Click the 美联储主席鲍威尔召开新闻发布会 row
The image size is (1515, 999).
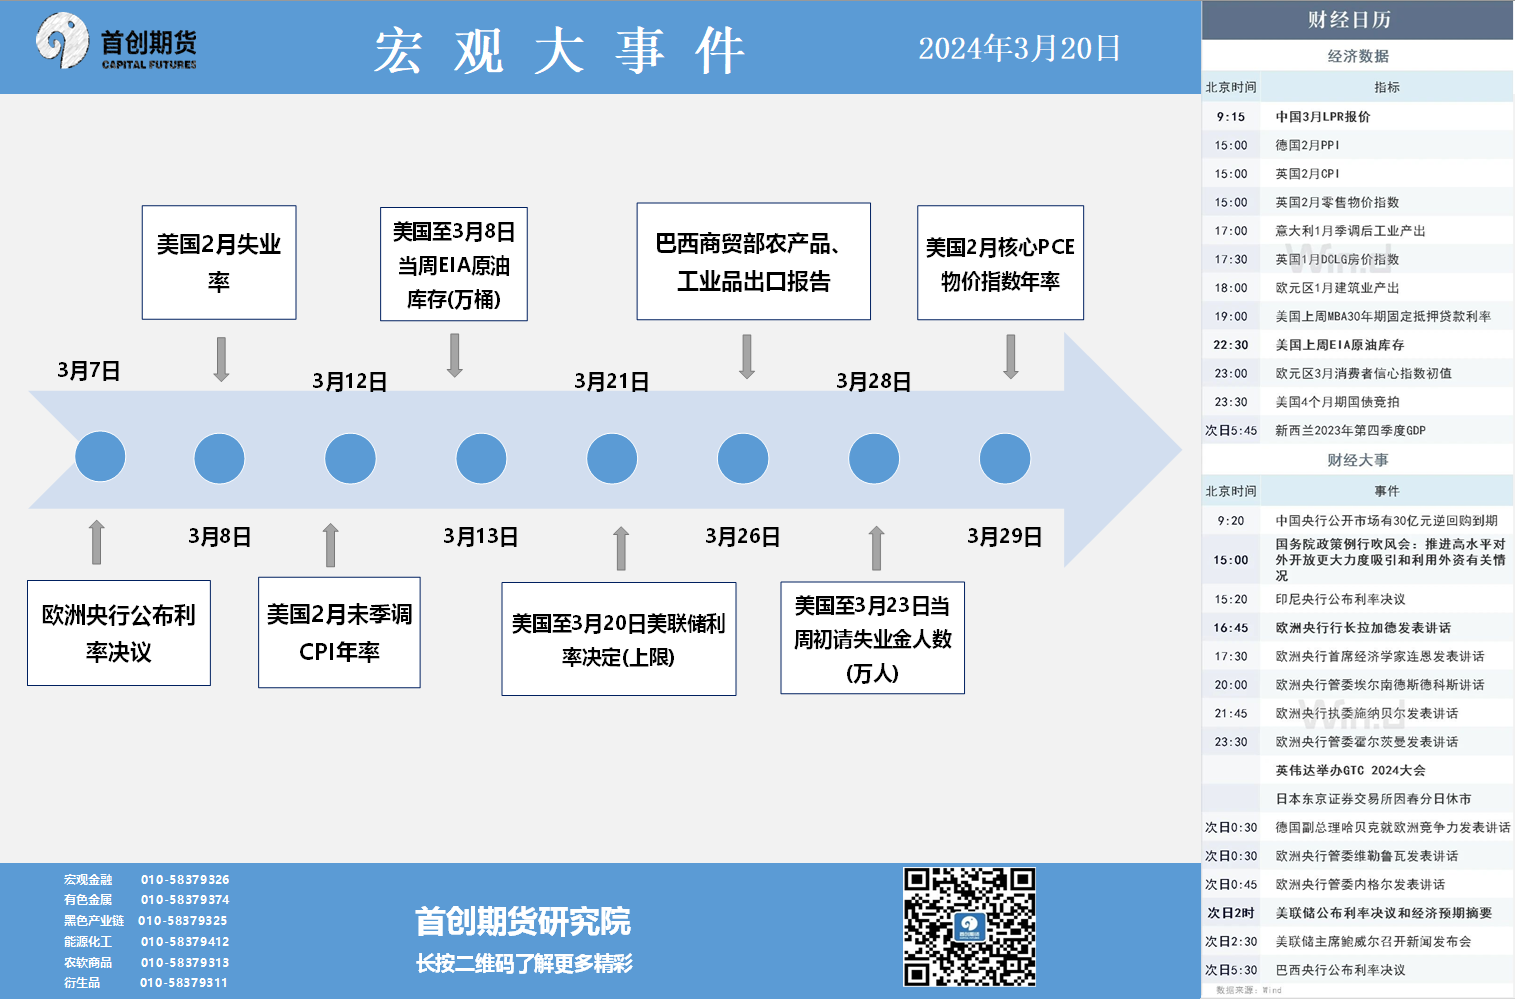point(1357,941)
